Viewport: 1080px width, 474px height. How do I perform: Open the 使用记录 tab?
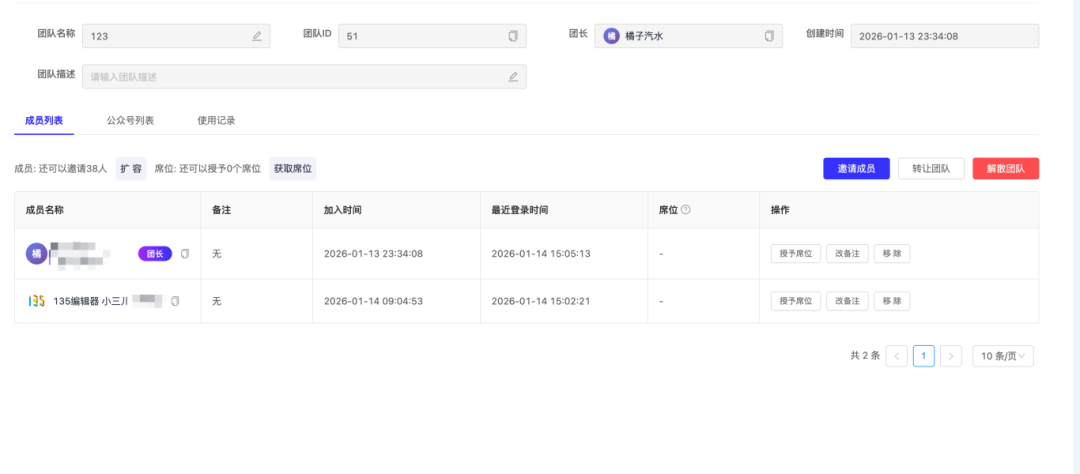(216, 120)
